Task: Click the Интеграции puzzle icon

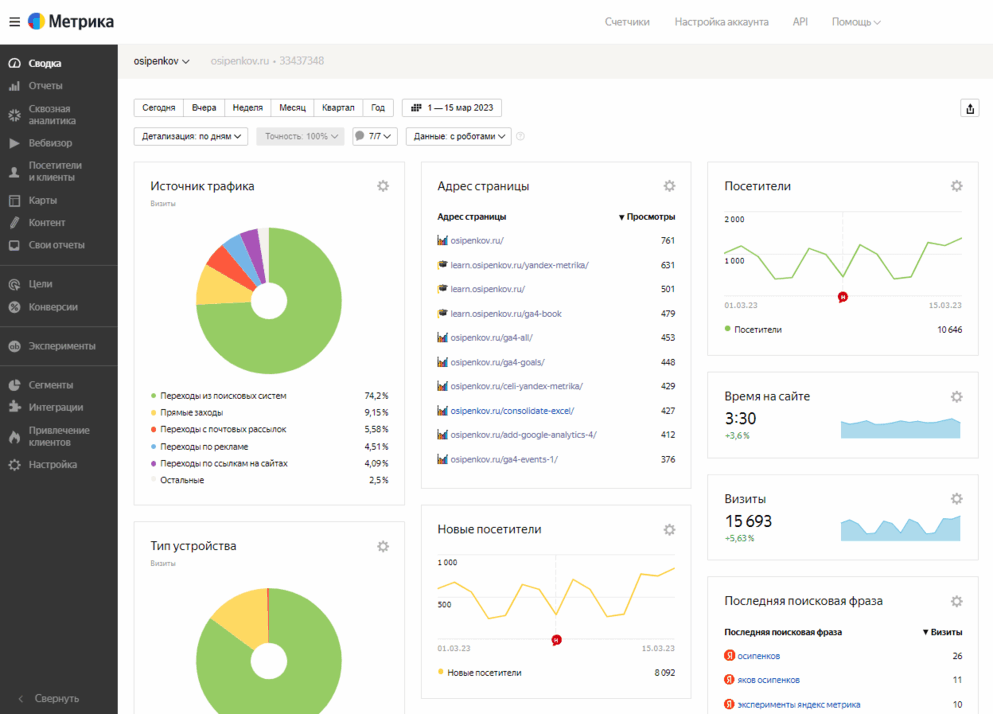Action: tap(15, 407)
